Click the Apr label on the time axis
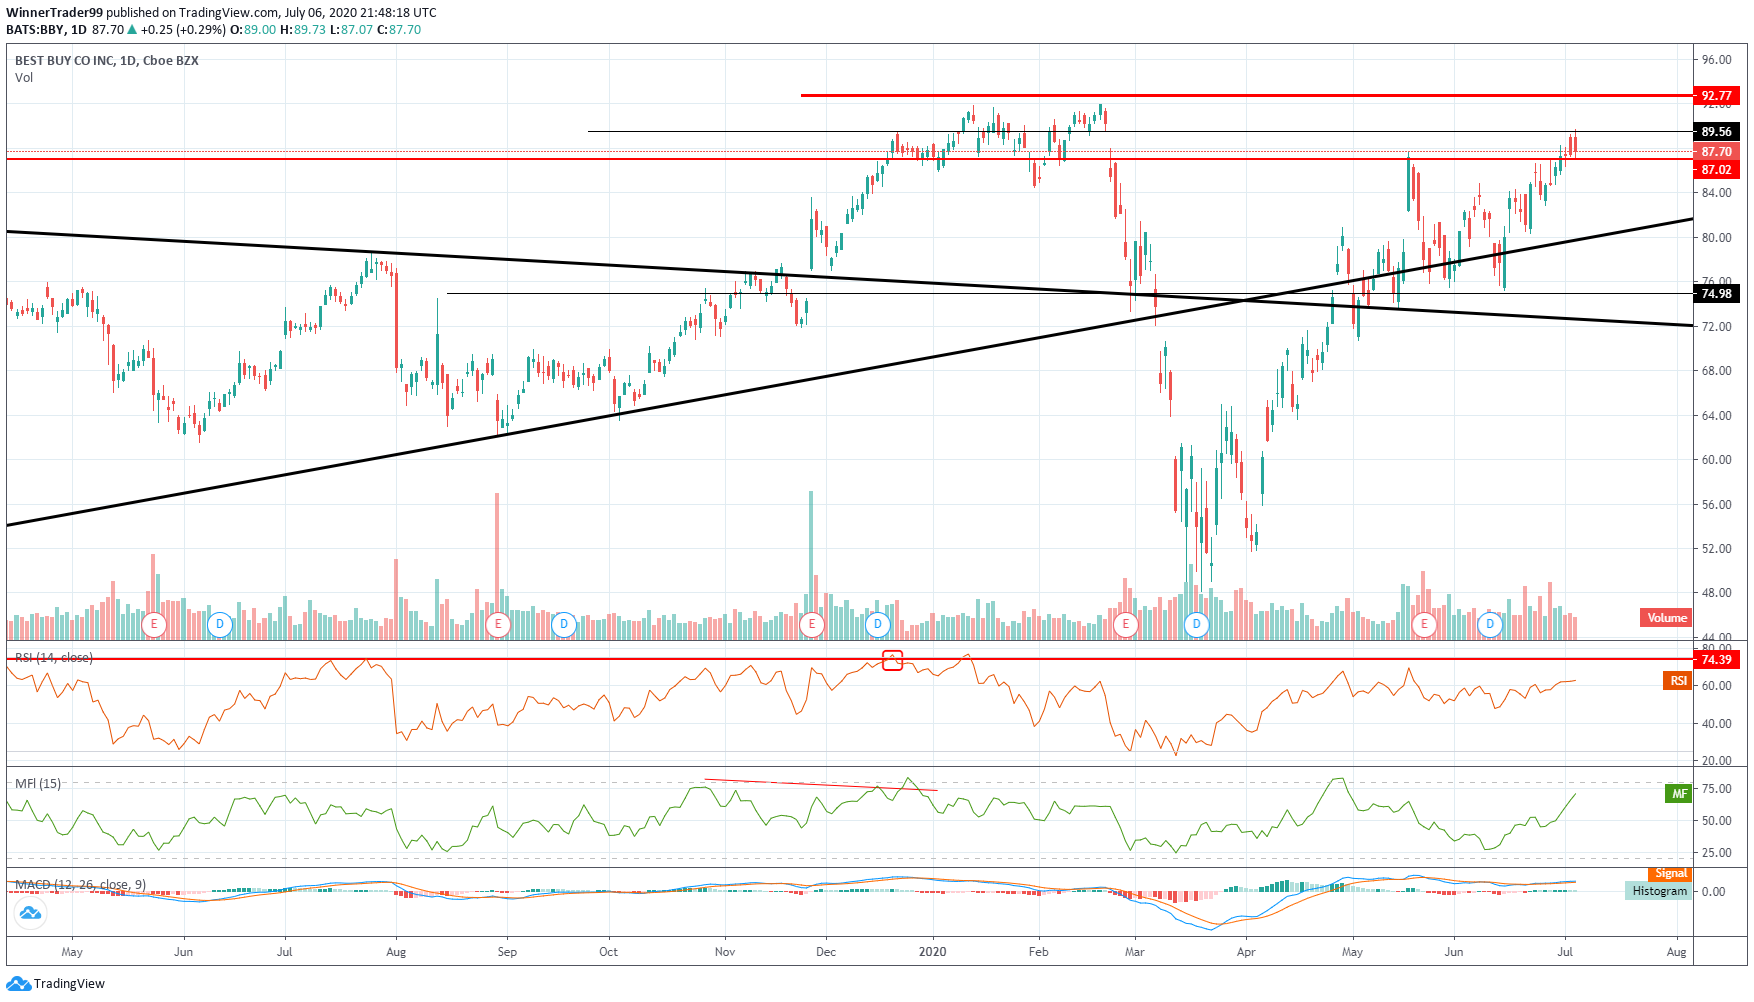Image resolution: width=1754 pixels, height=1002 pixels. [x=1246, y=952]
